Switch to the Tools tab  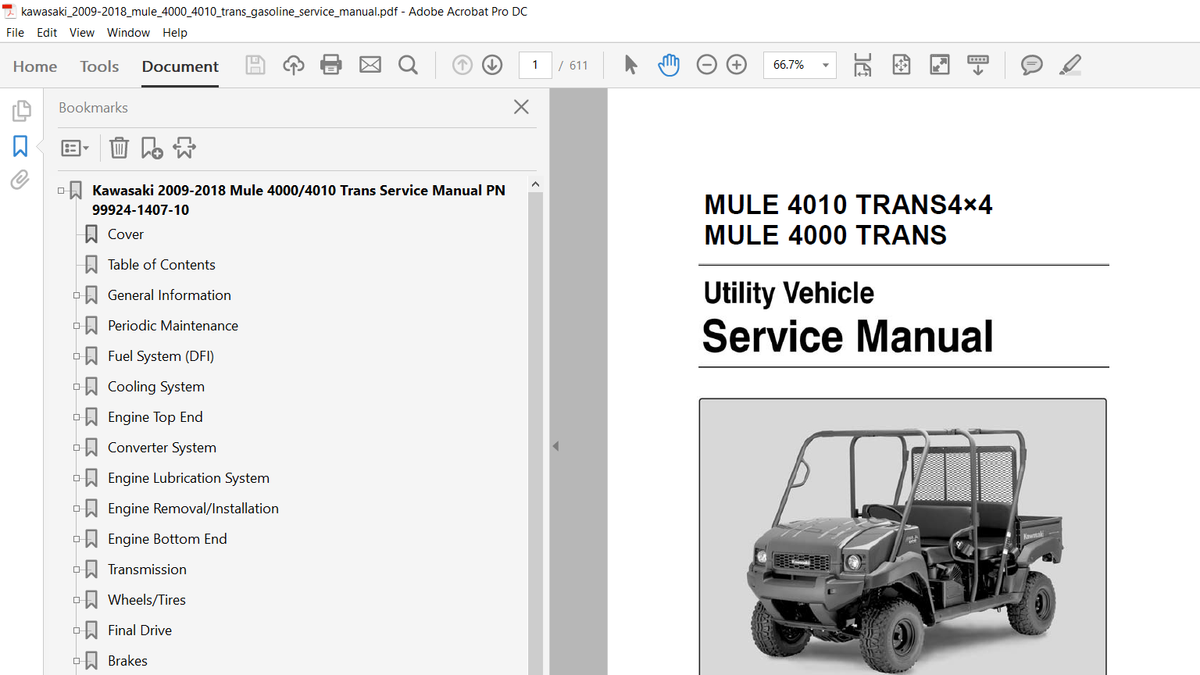[99, 66]
